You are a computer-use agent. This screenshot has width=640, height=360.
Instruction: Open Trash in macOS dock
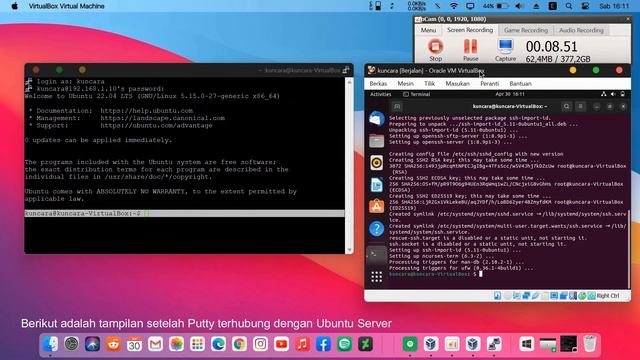[589, 344]
